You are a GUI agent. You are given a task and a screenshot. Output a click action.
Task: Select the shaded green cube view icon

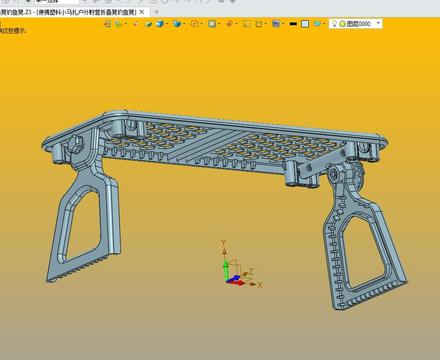148,24
